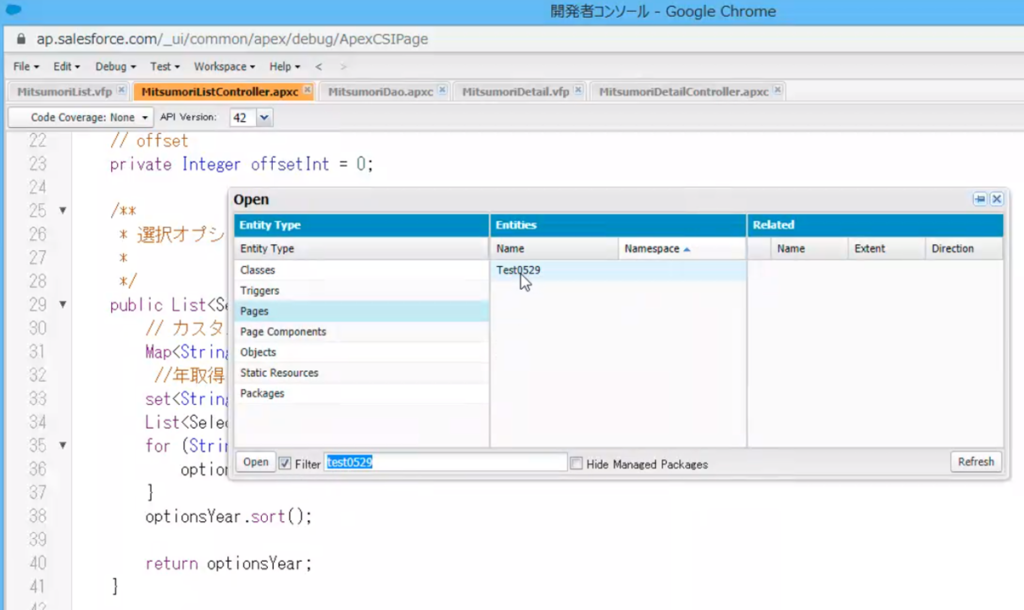Click the filter text field
The height and width of the screenshot is (610, 1024).
(x=445, y=462)
